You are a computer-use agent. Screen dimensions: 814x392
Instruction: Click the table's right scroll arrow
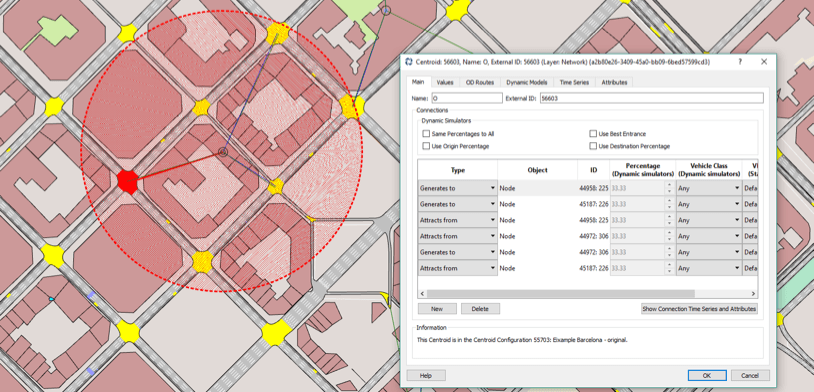point(754,293)
